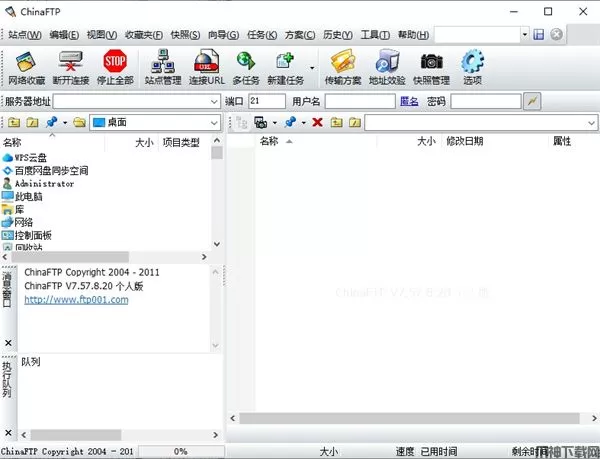The width and height of the screenshot is (600, 459).
Task: Click the remote pane tree view icon
Action: 241,122
